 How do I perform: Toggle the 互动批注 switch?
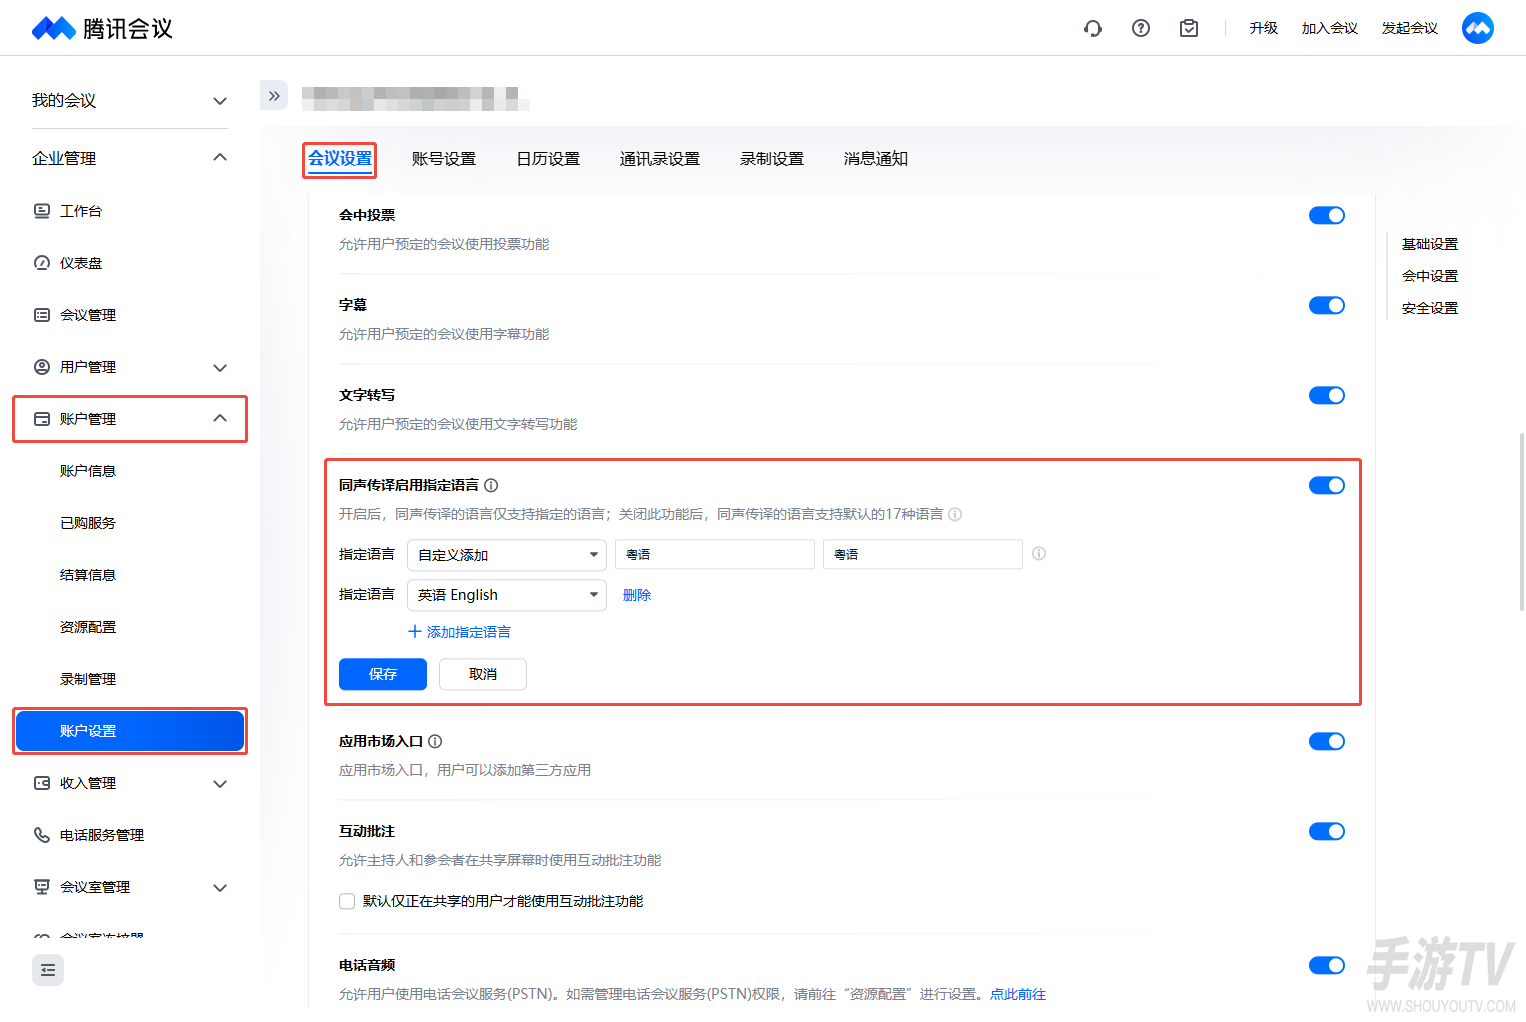[1327, 831]
